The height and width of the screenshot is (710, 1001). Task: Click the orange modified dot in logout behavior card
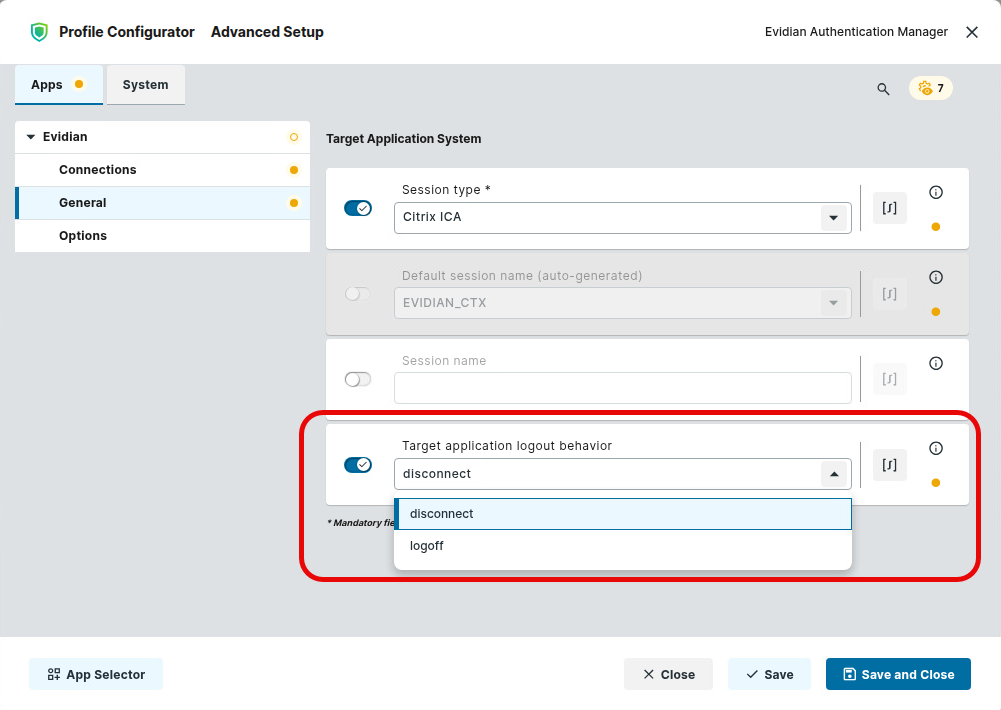tap(936, 483)
